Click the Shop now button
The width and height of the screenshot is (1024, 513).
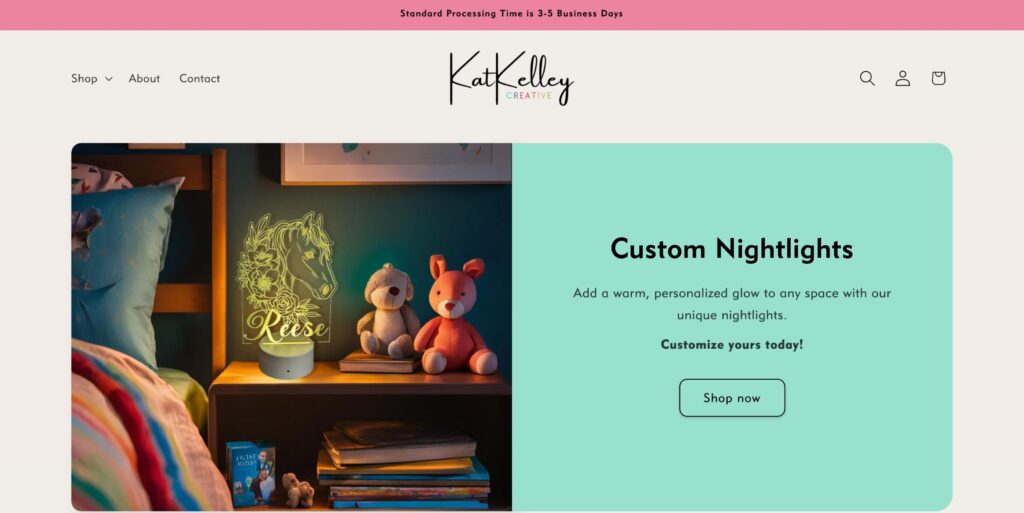[731, 397]
